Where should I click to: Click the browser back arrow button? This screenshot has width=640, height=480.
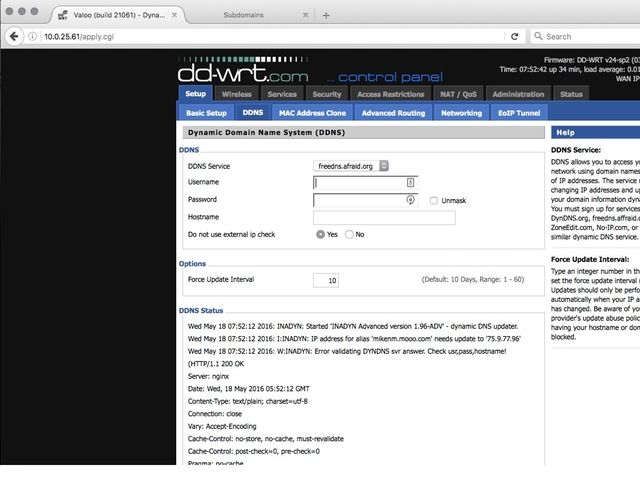point(14,36)
